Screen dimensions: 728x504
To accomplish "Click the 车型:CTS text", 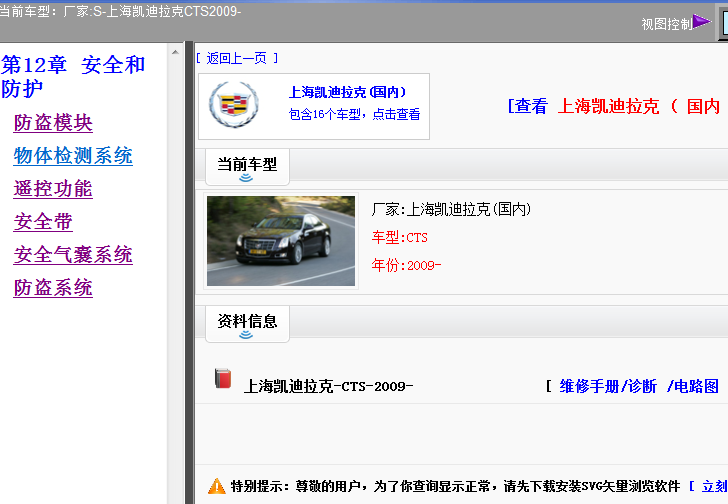I will click(400, 238).
